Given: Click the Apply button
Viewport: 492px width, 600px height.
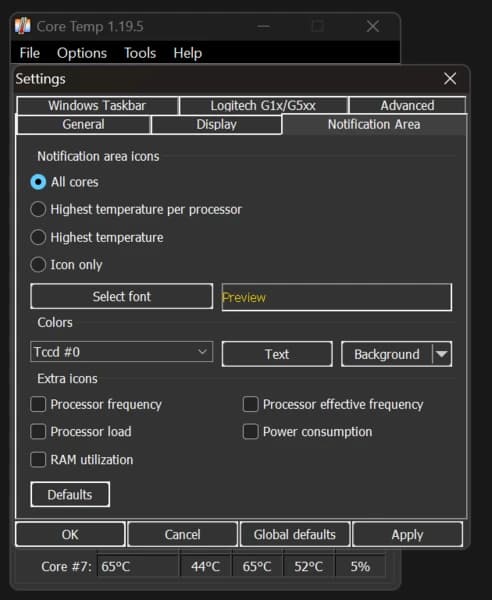Looking at the screenshot, I should tap(407, 534).
